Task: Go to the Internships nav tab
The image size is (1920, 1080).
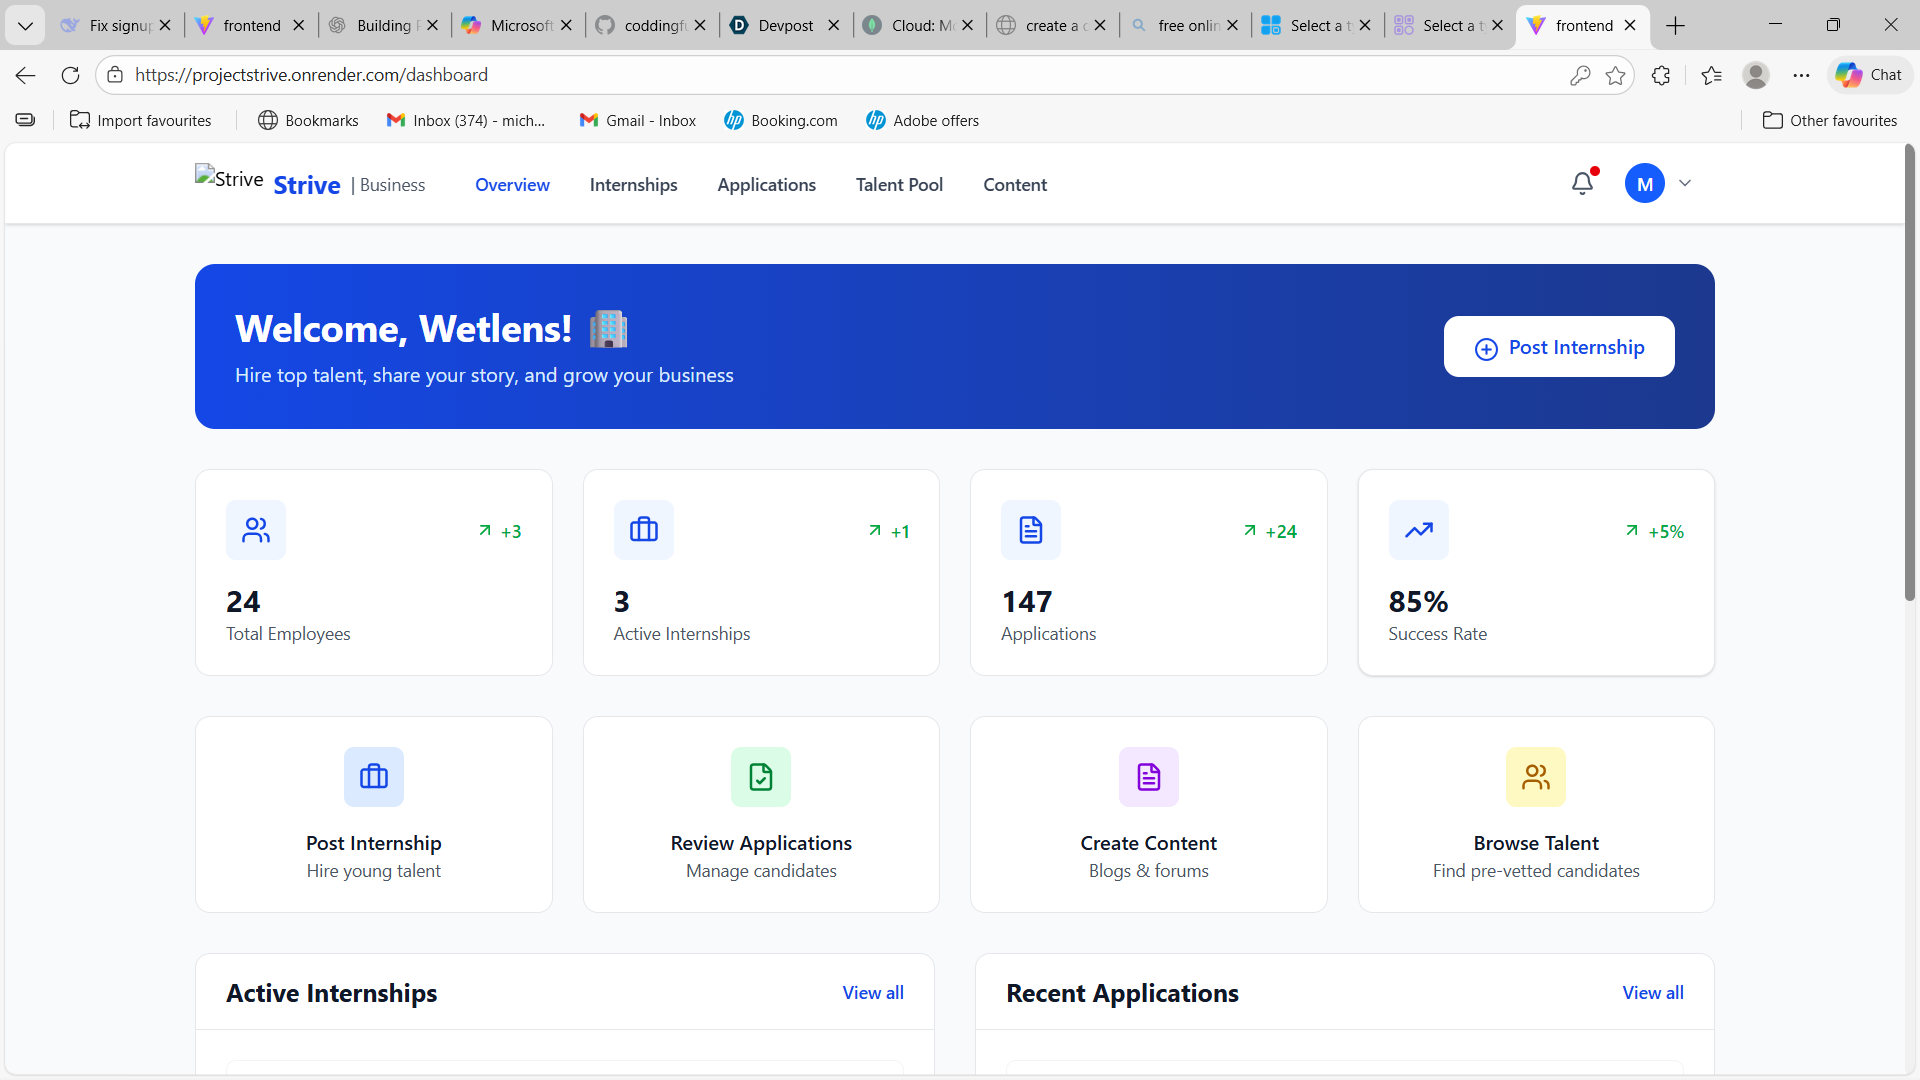Action: [x=633, y=185]
